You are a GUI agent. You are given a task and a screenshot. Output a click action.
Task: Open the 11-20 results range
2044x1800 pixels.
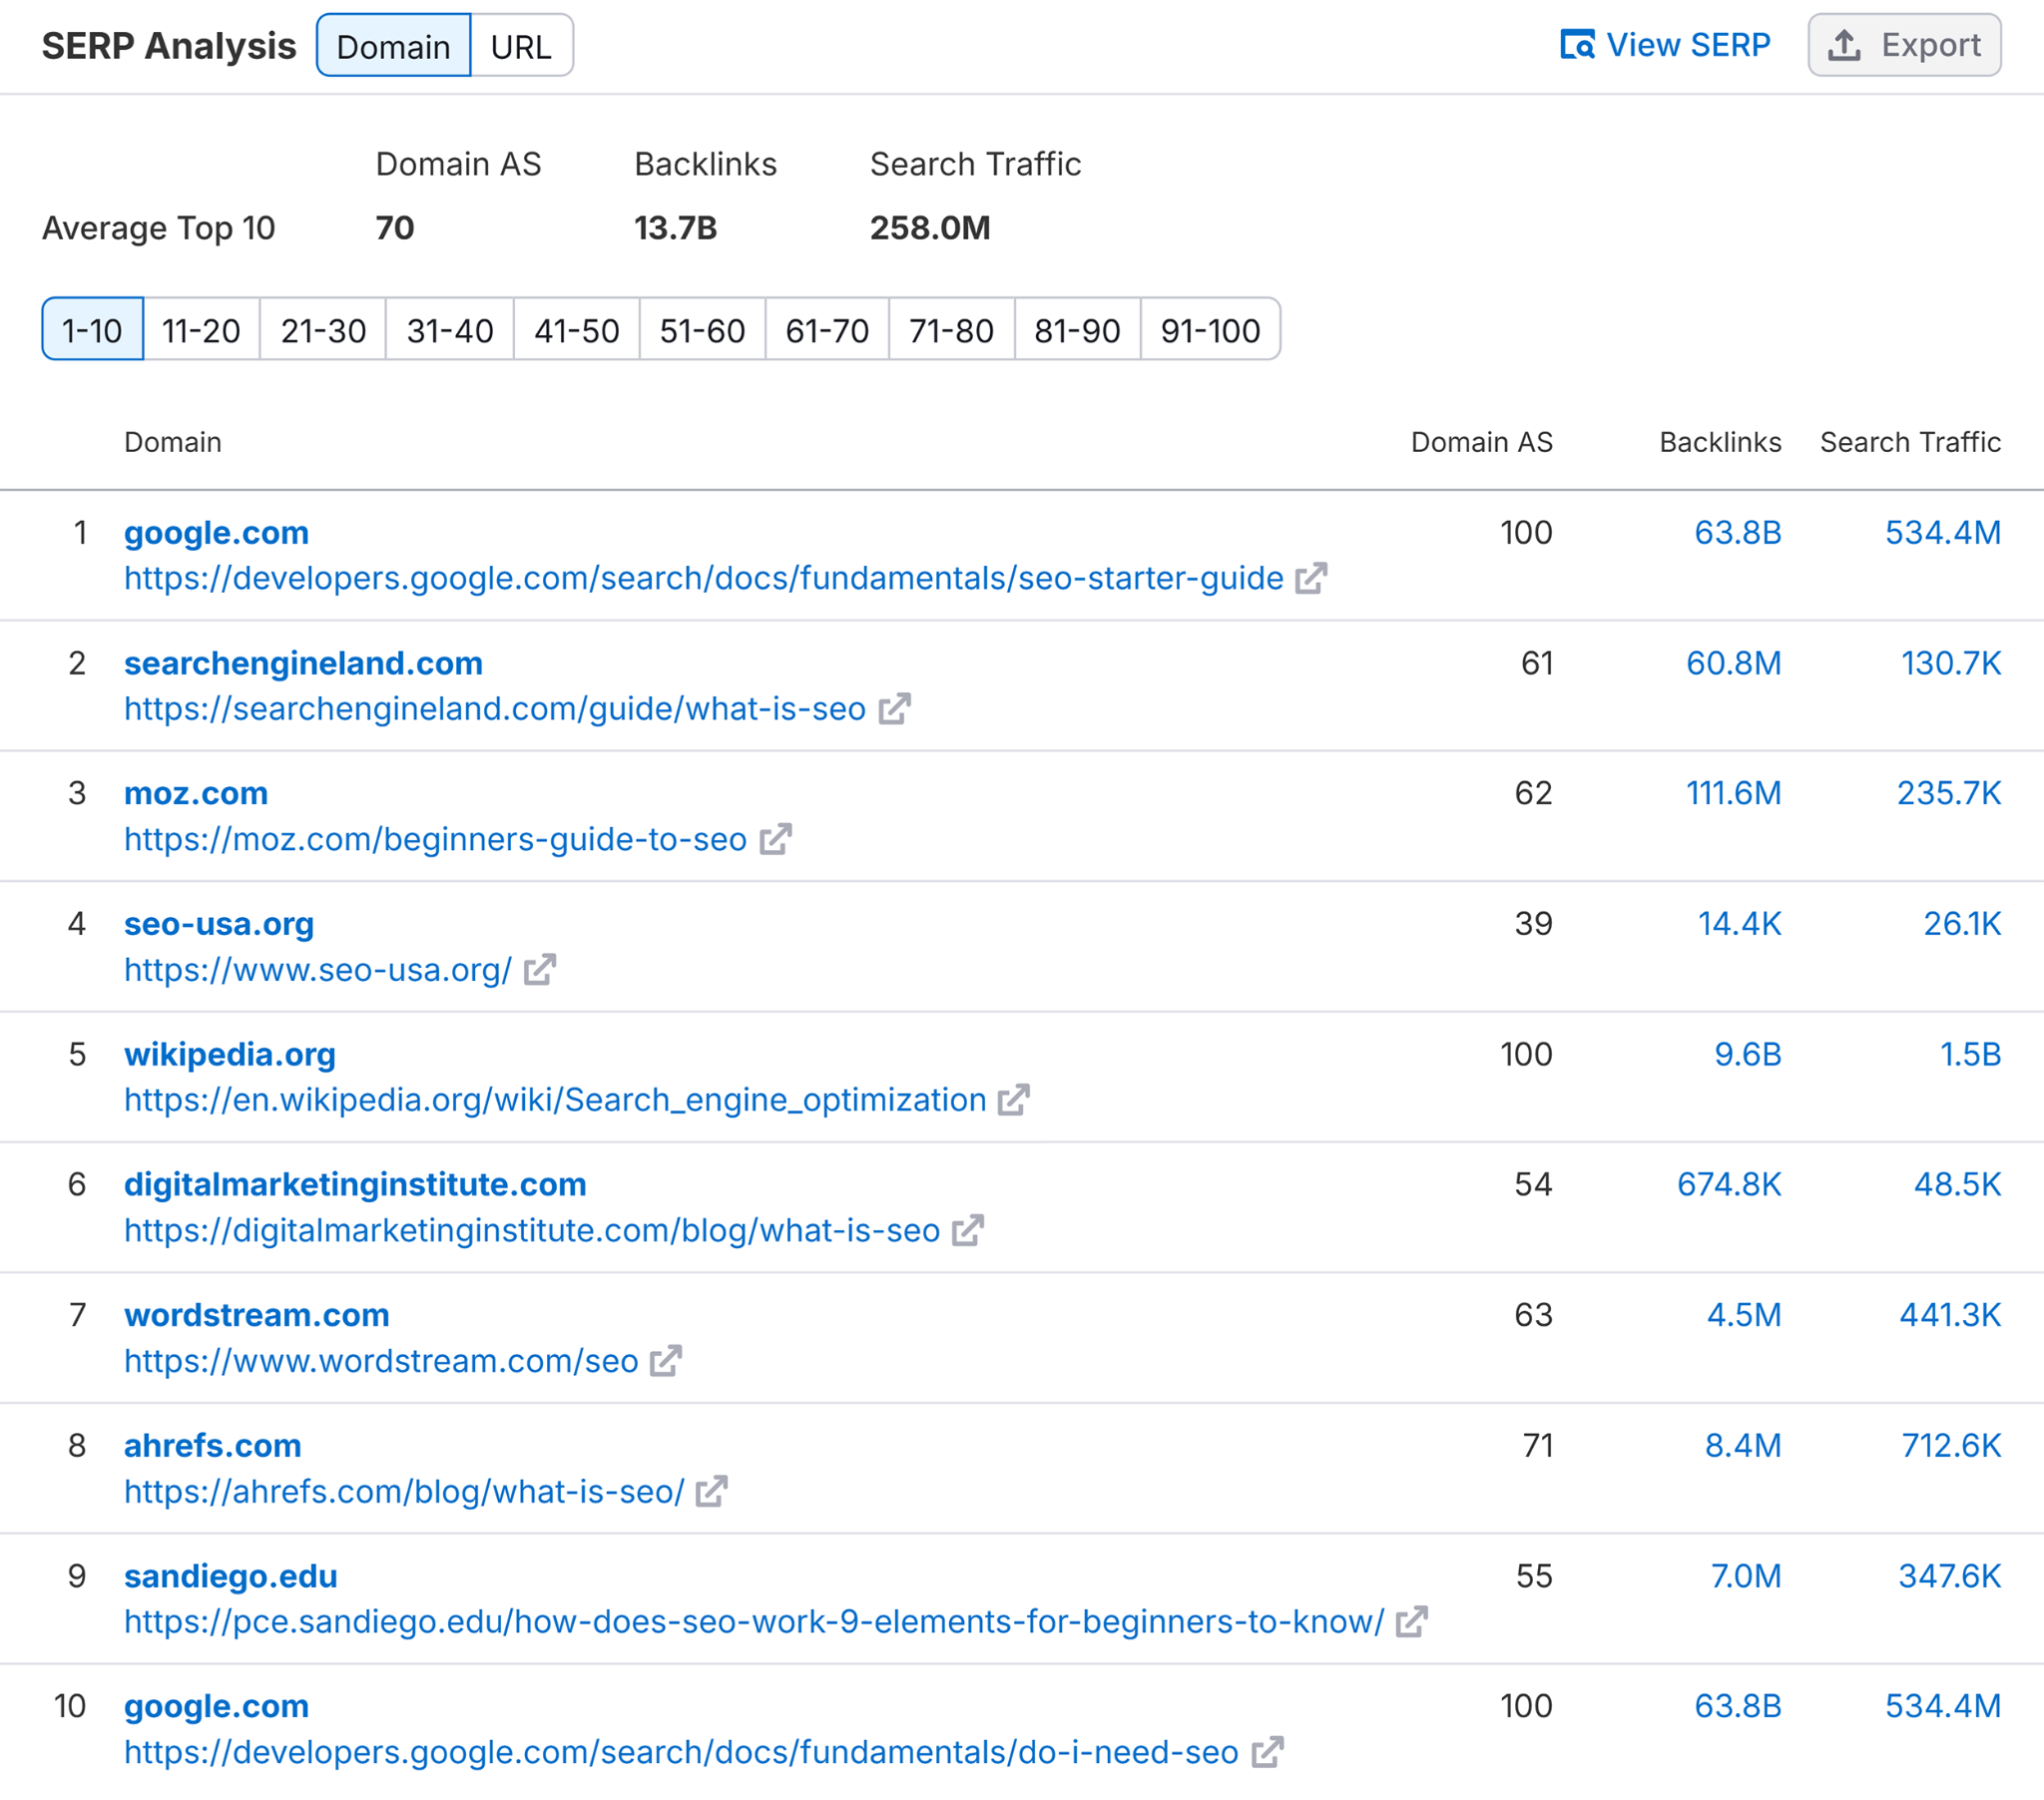point(201,330)
